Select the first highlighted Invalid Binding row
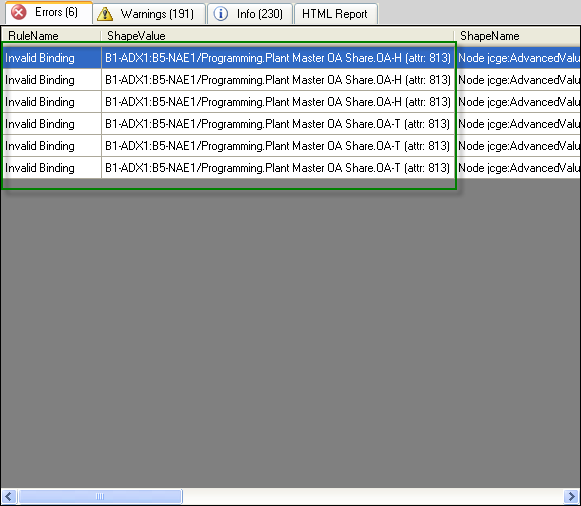This screenshot has height=506, width=581. tap(290, 58)
